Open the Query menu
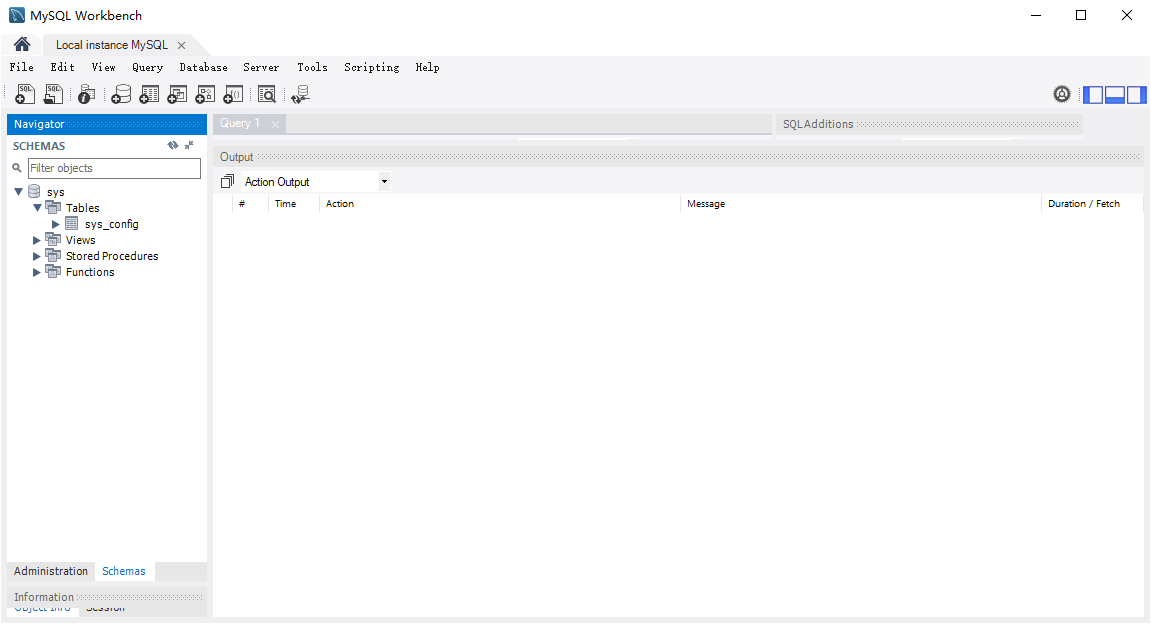 click(x=147, y=67)
